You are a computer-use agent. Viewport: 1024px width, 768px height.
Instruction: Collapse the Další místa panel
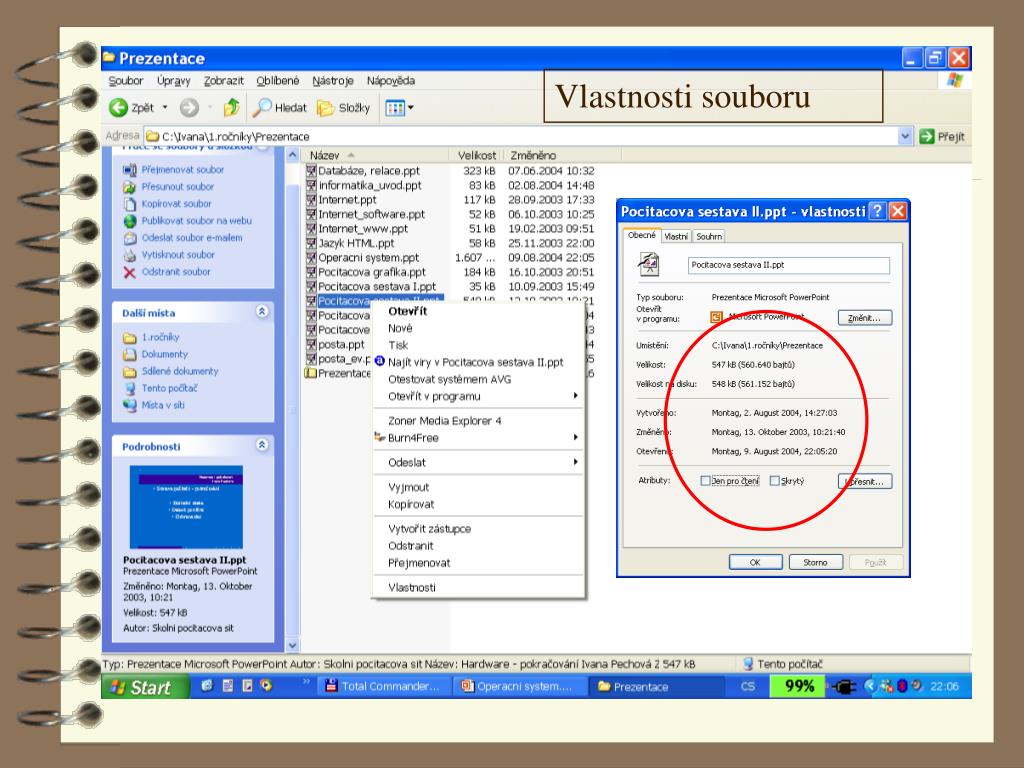[x=262, y=312]
